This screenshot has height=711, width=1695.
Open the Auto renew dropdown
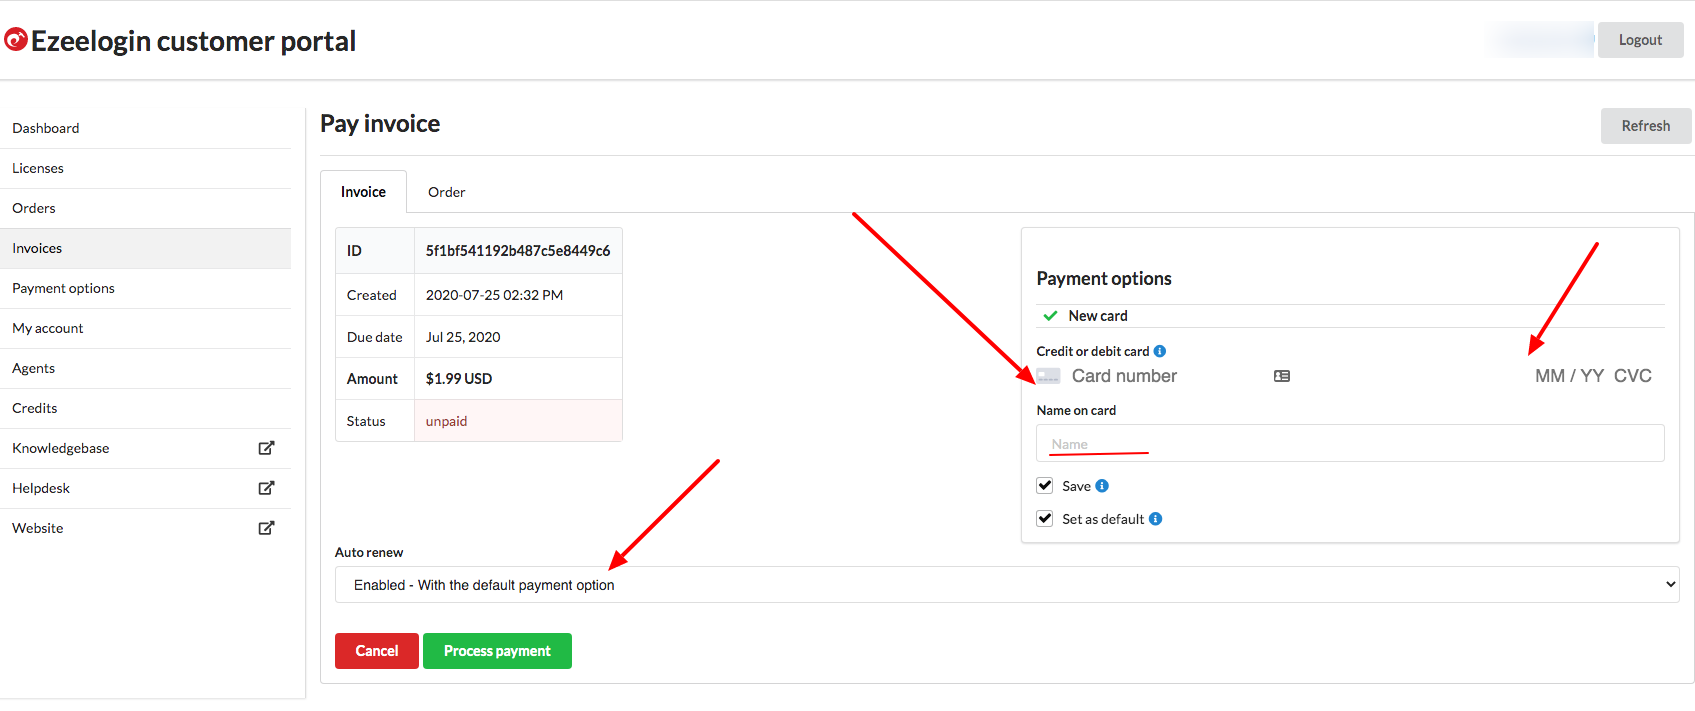1007,585
